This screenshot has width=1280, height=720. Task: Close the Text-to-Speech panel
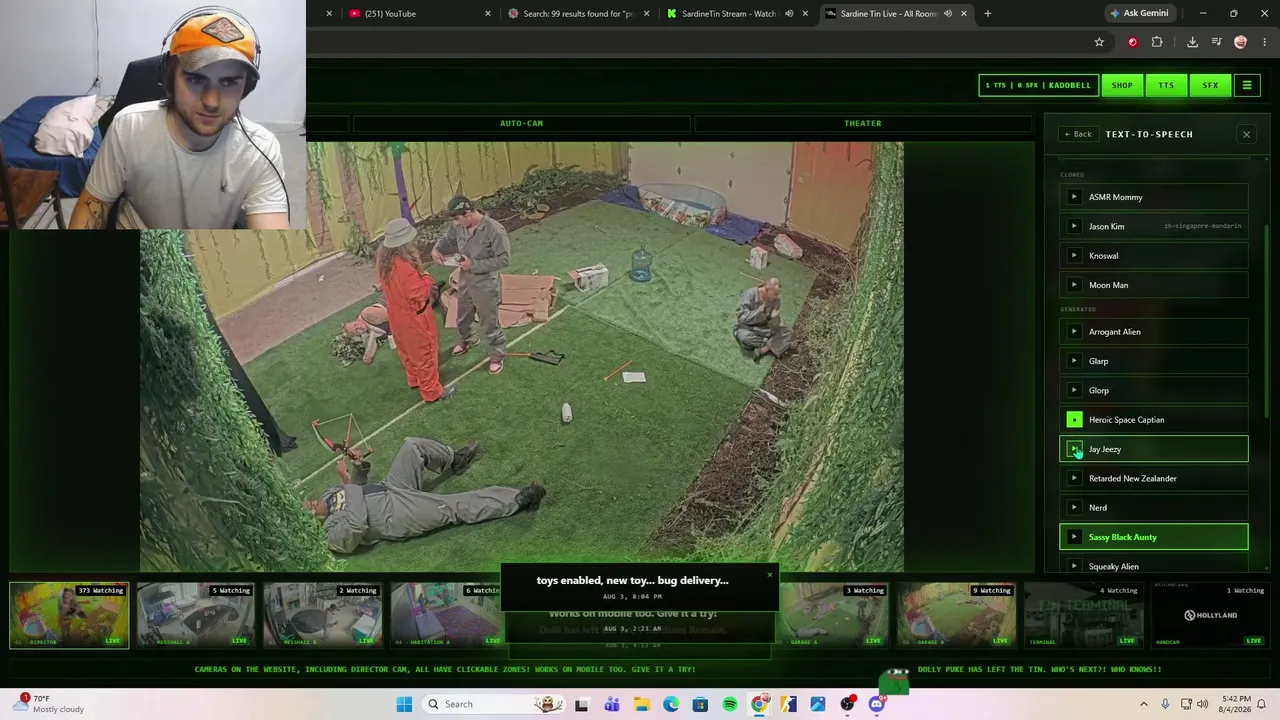pos(1246,134)
